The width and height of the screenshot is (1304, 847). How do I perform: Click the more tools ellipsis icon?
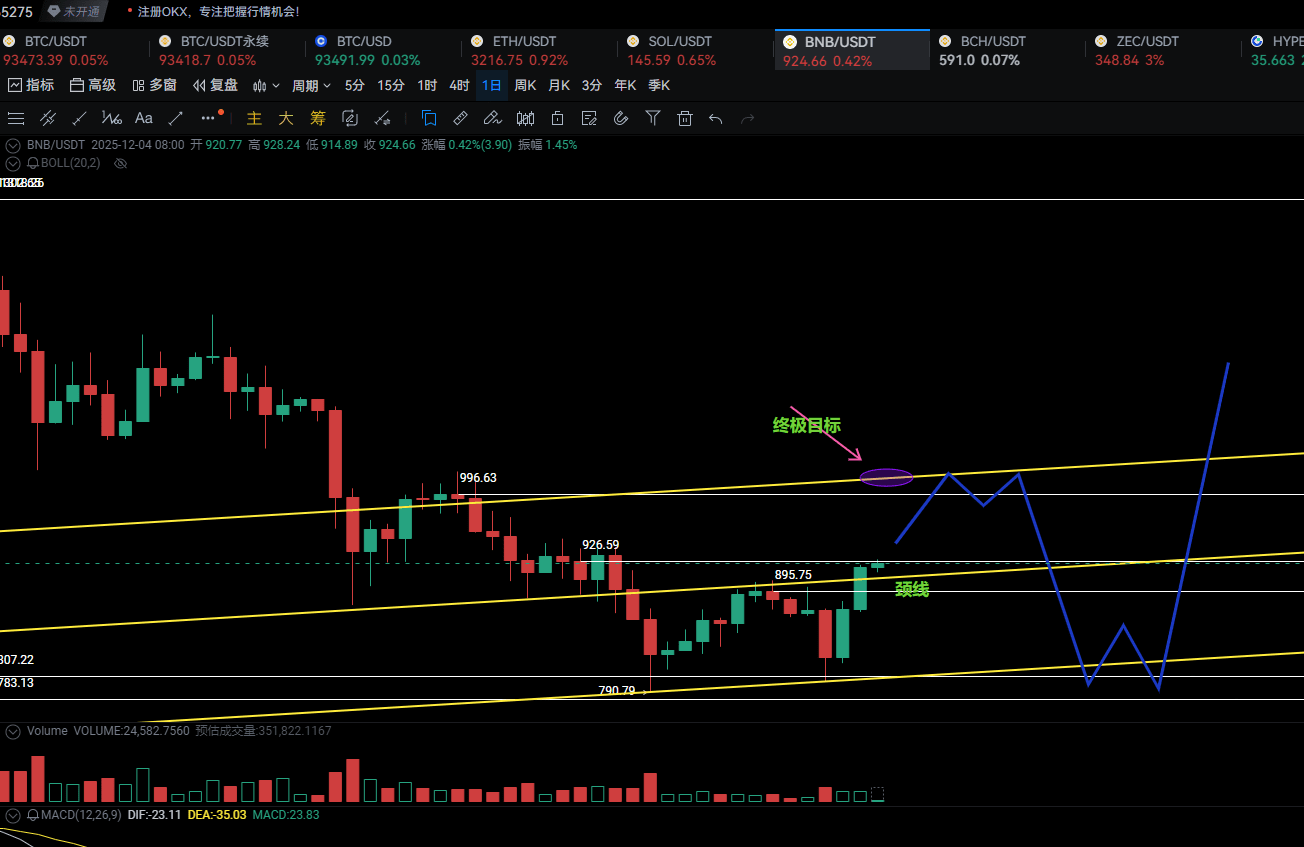pos(207,118)
